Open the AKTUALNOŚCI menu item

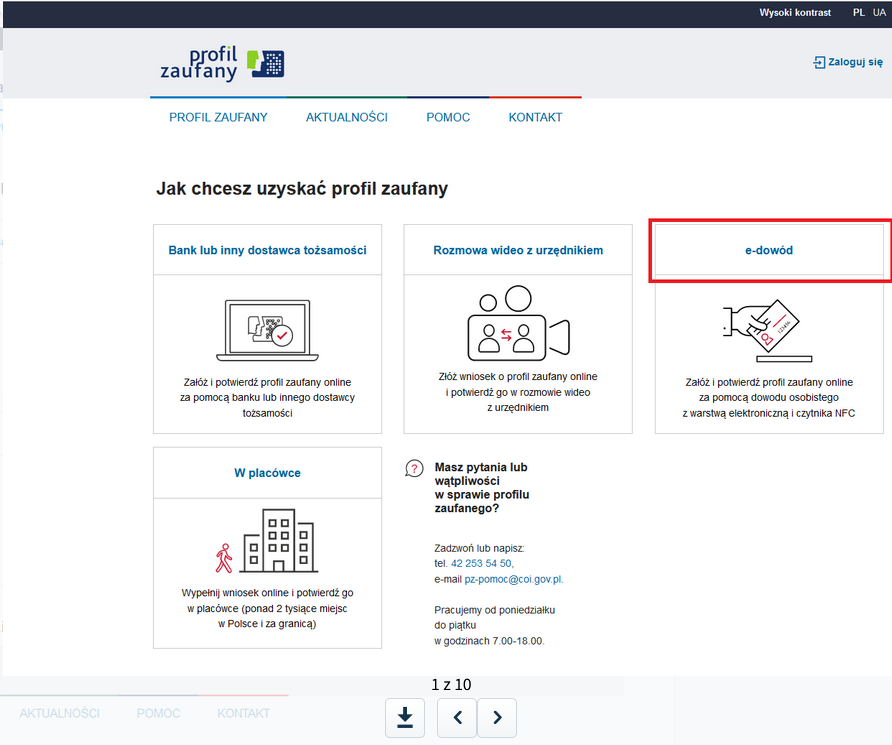point(346,117)
